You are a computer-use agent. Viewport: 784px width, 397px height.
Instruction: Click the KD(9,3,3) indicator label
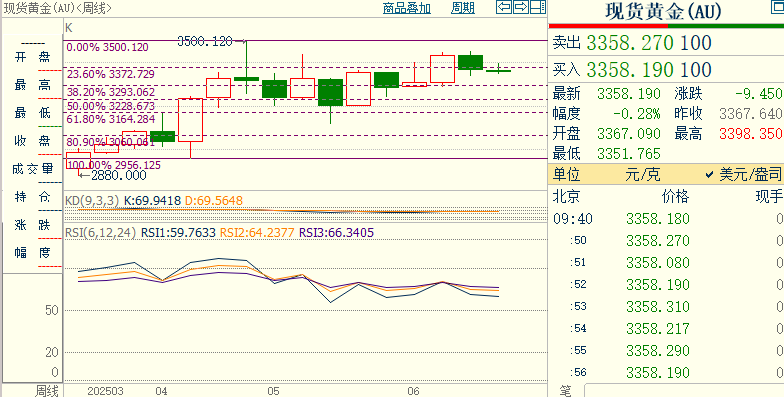[92, 201]
